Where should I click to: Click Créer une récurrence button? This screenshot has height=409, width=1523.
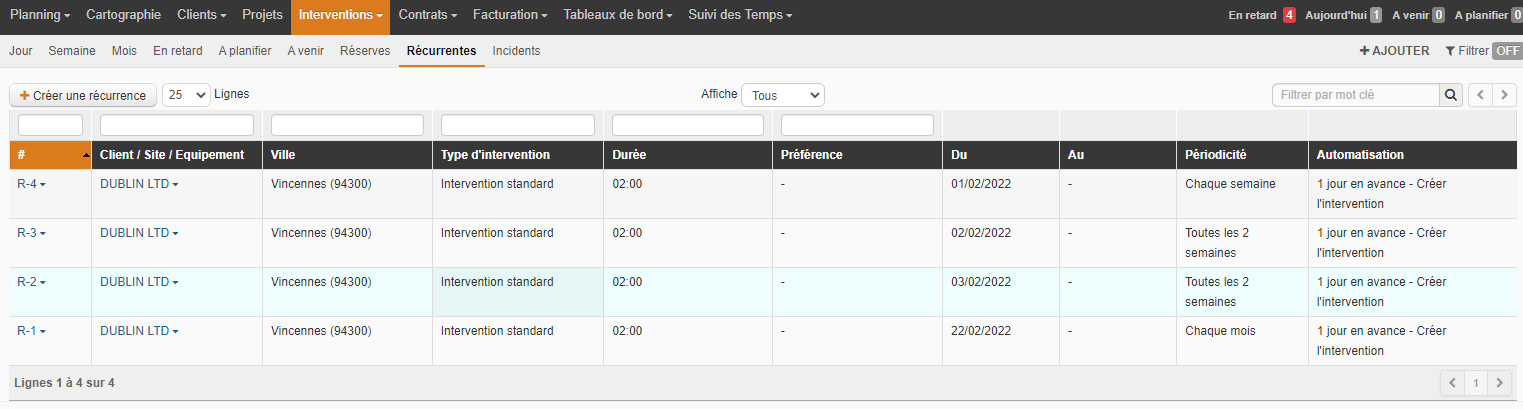[x=83, y=95]
